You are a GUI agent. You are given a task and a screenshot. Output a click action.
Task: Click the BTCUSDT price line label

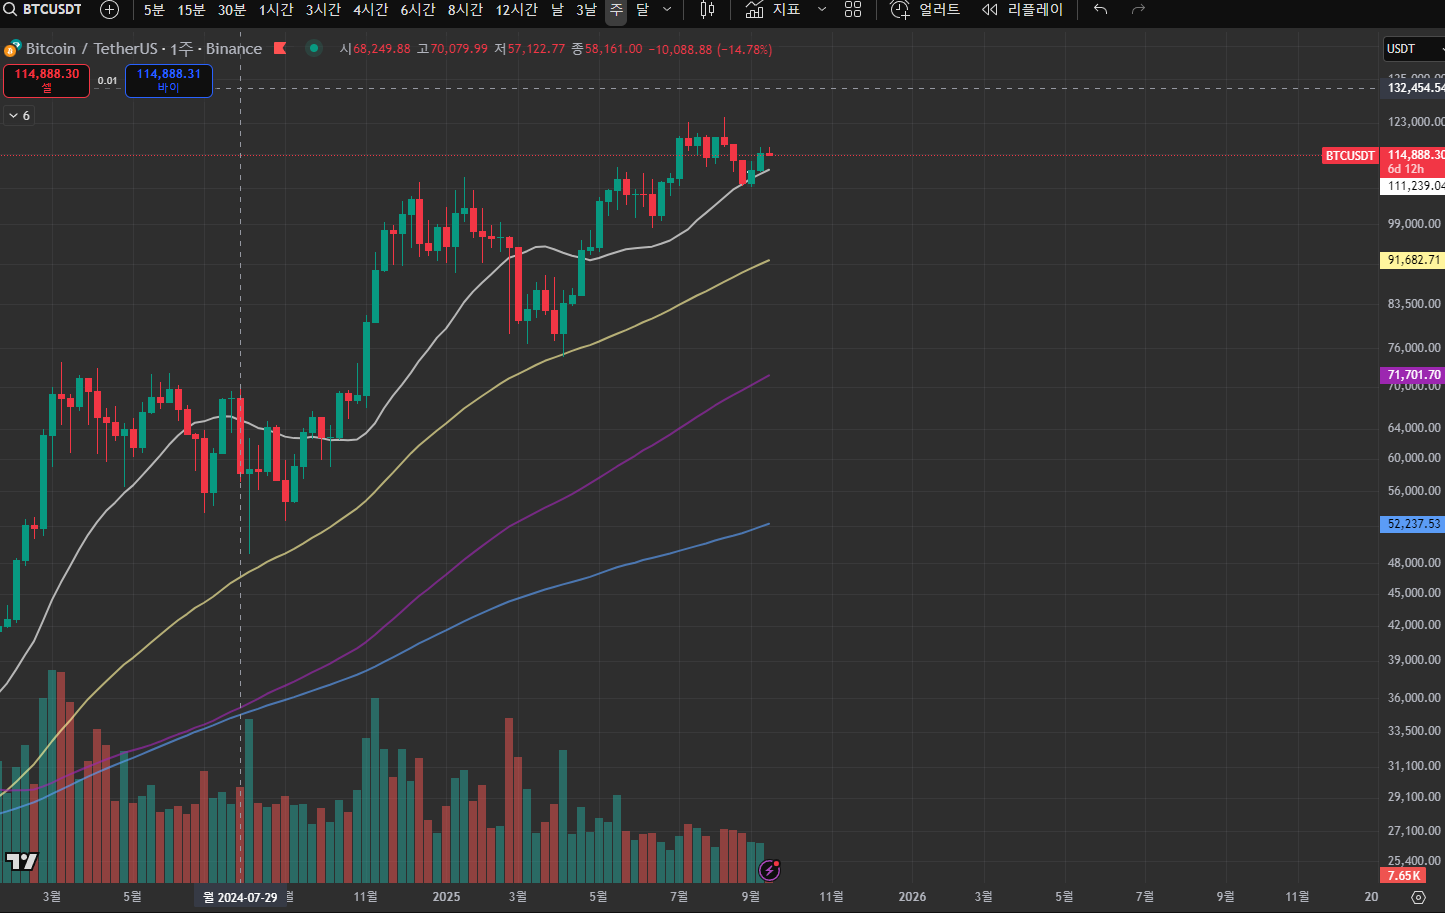coord(1350,156)
